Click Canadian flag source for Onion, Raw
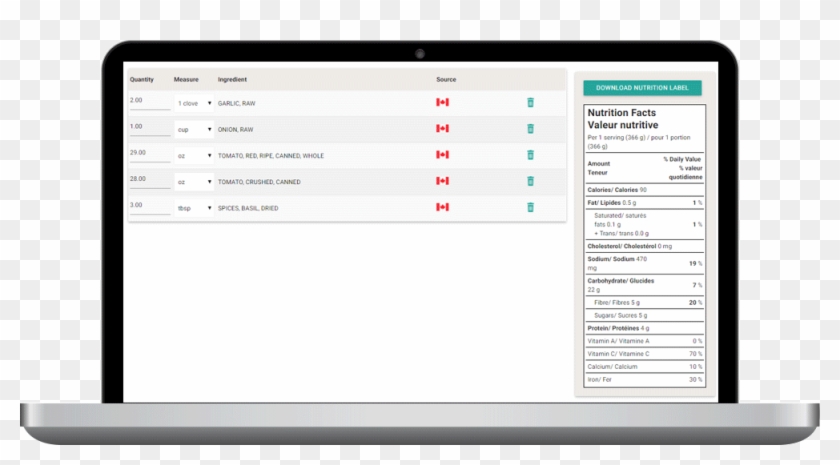The image size is (840, 465). (442, 129)
